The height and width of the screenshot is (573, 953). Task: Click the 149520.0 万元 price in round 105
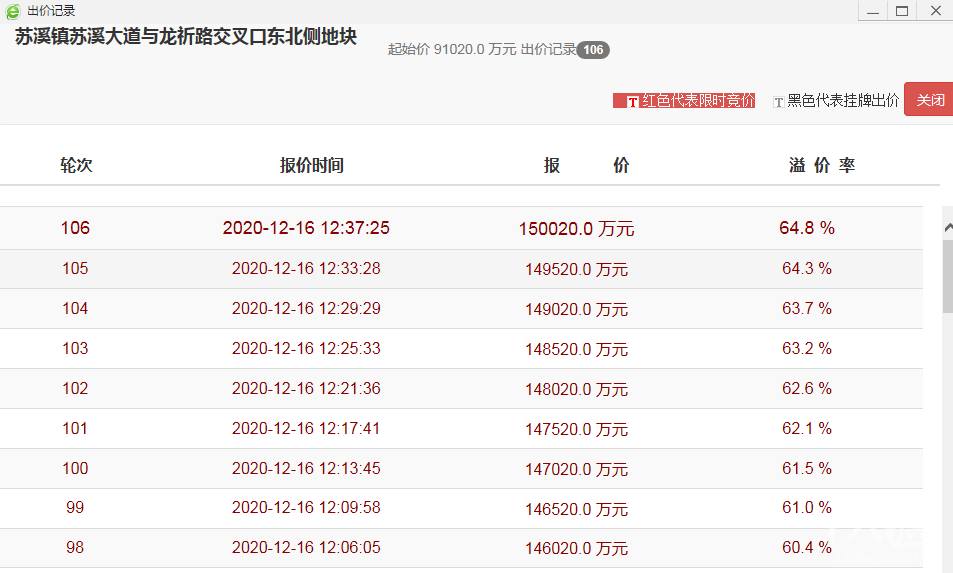(576, 269)
